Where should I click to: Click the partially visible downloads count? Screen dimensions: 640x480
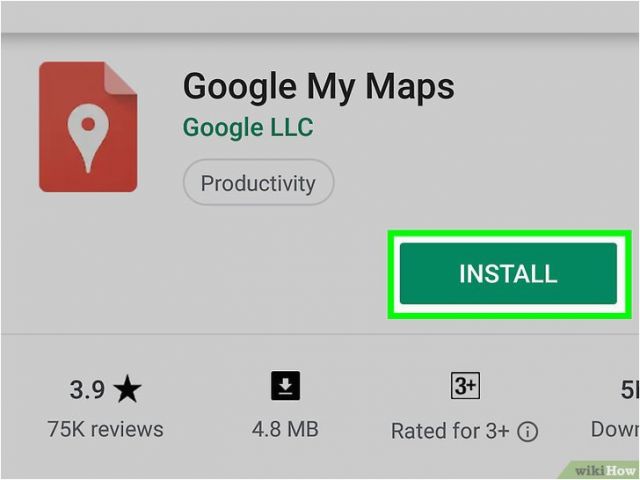pyautogui.click(x=630, y=389)
